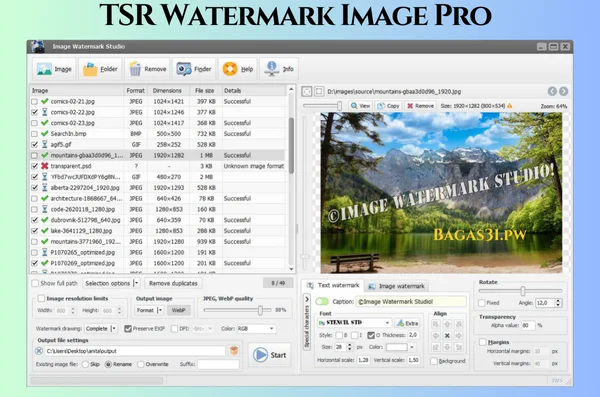Click the View button above the preview
The image size is (600, 397).
[360, 106]
